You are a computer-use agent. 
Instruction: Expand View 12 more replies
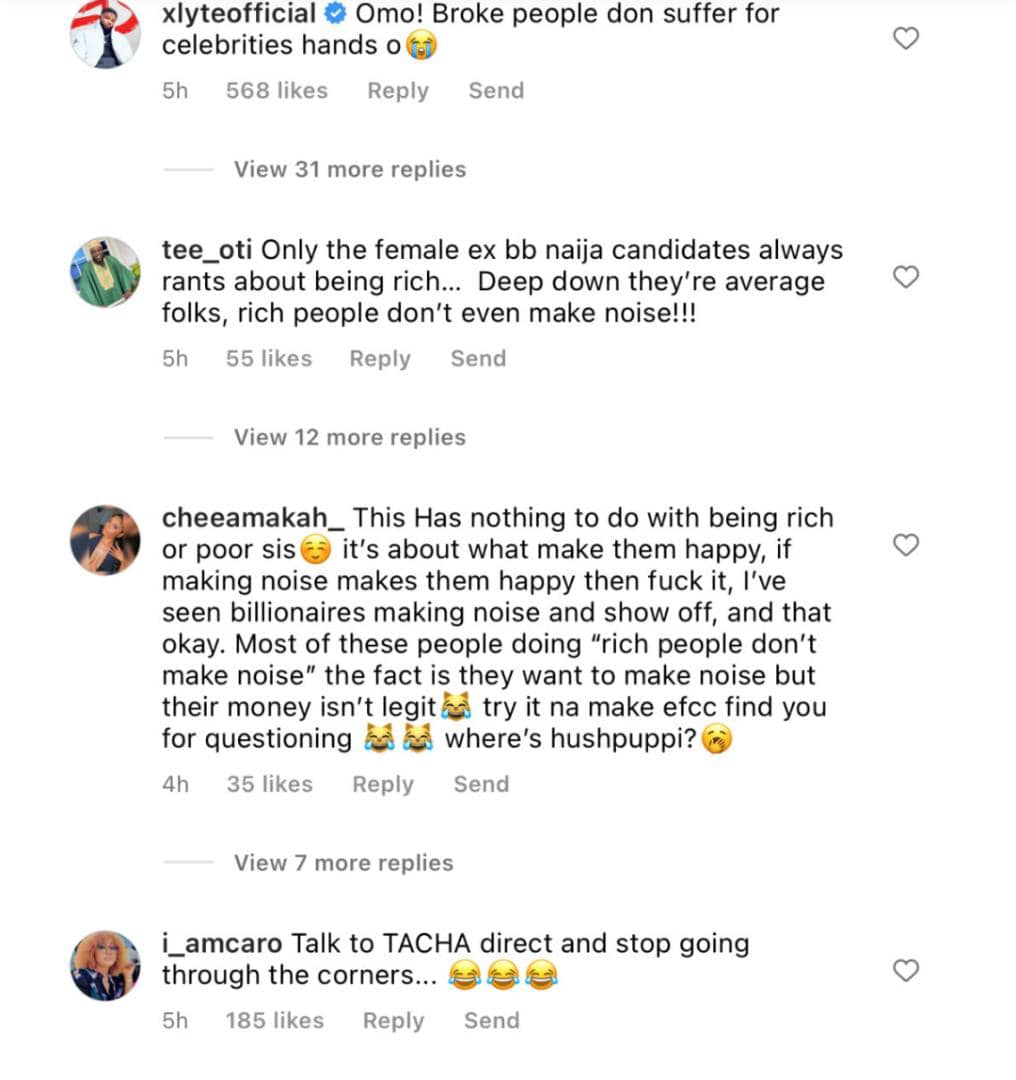pos(349,437)
